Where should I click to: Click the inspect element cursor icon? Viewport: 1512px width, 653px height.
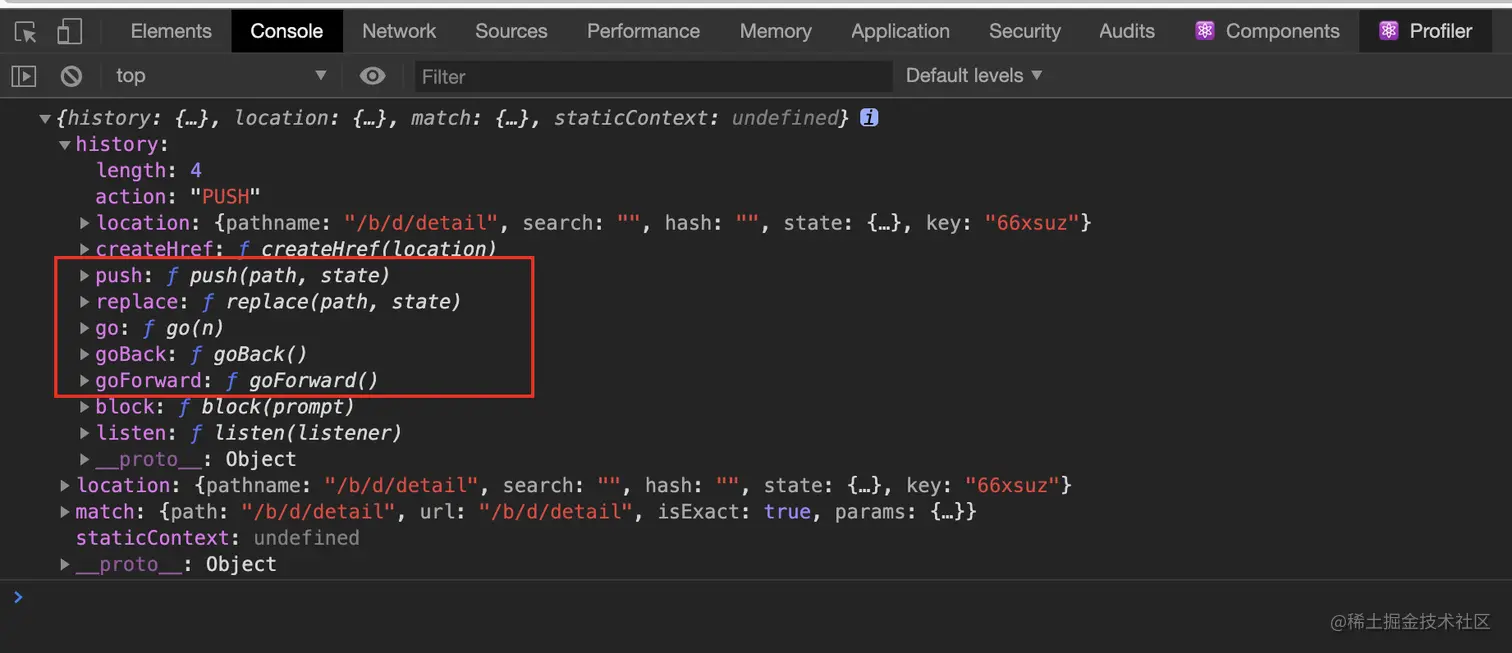click(x=26, y=32)
